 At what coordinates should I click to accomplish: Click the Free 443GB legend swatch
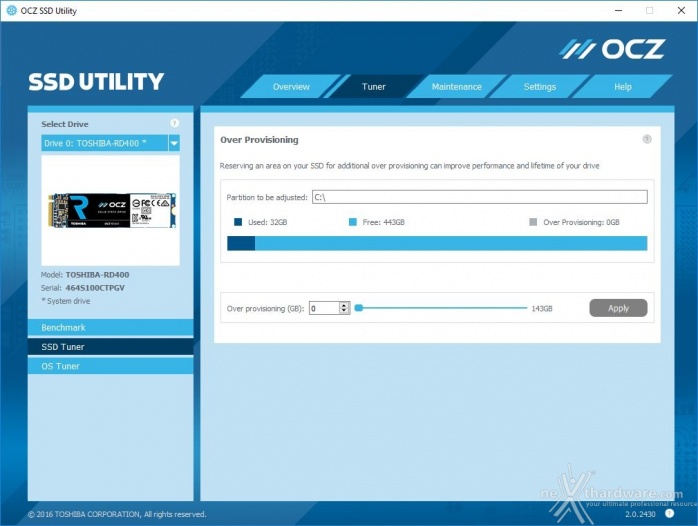[353, 222]
